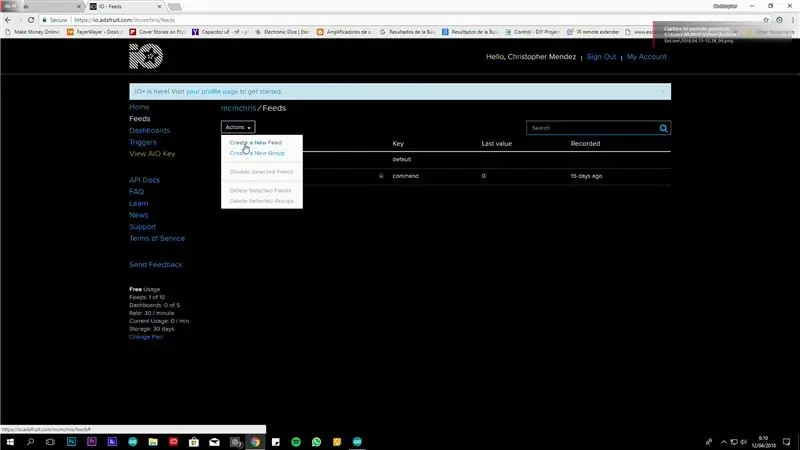Open the Actions dropdown button
Image resolution: width=800 pixels, height=450 pixels.
pyautogui.click(x=238, y=127)
